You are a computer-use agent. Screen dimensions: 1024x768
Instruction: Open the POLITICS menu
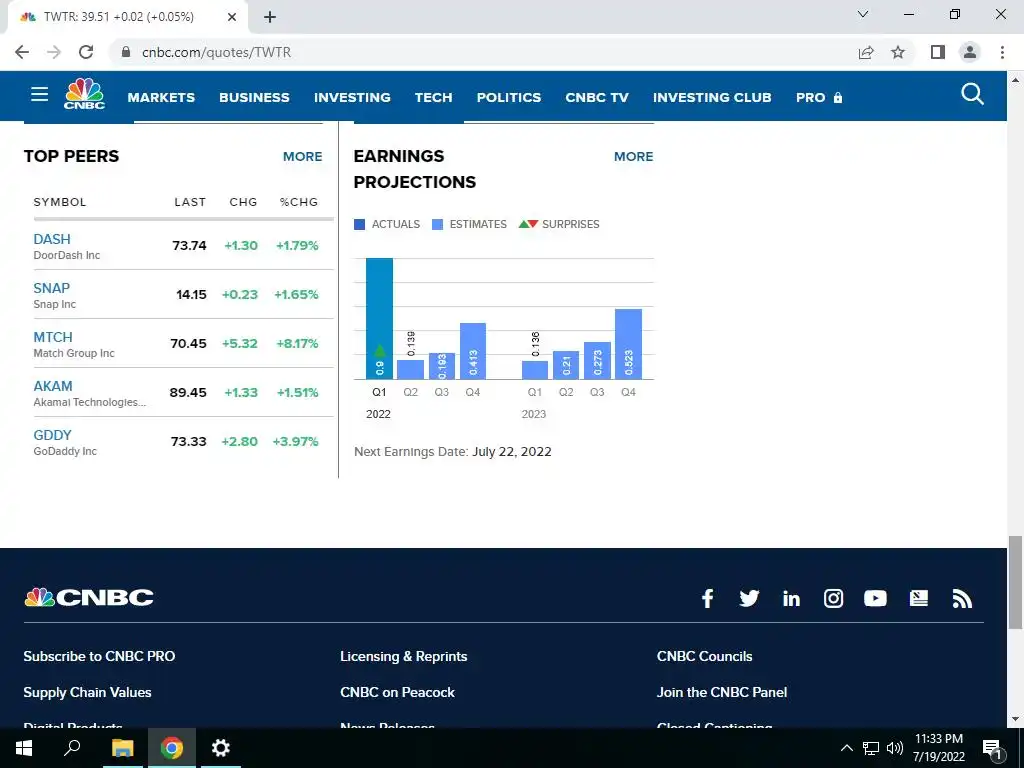coord(509,97)
